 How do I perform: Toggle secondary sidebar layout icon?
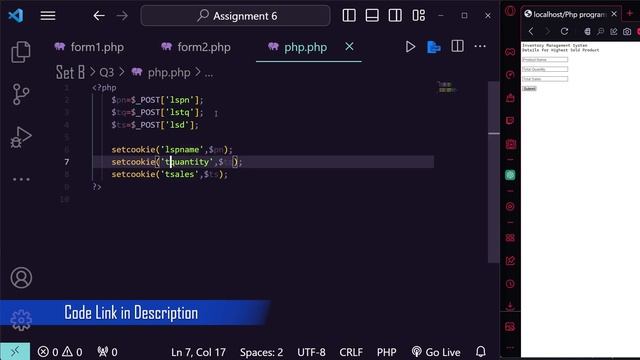pos(395,16)
